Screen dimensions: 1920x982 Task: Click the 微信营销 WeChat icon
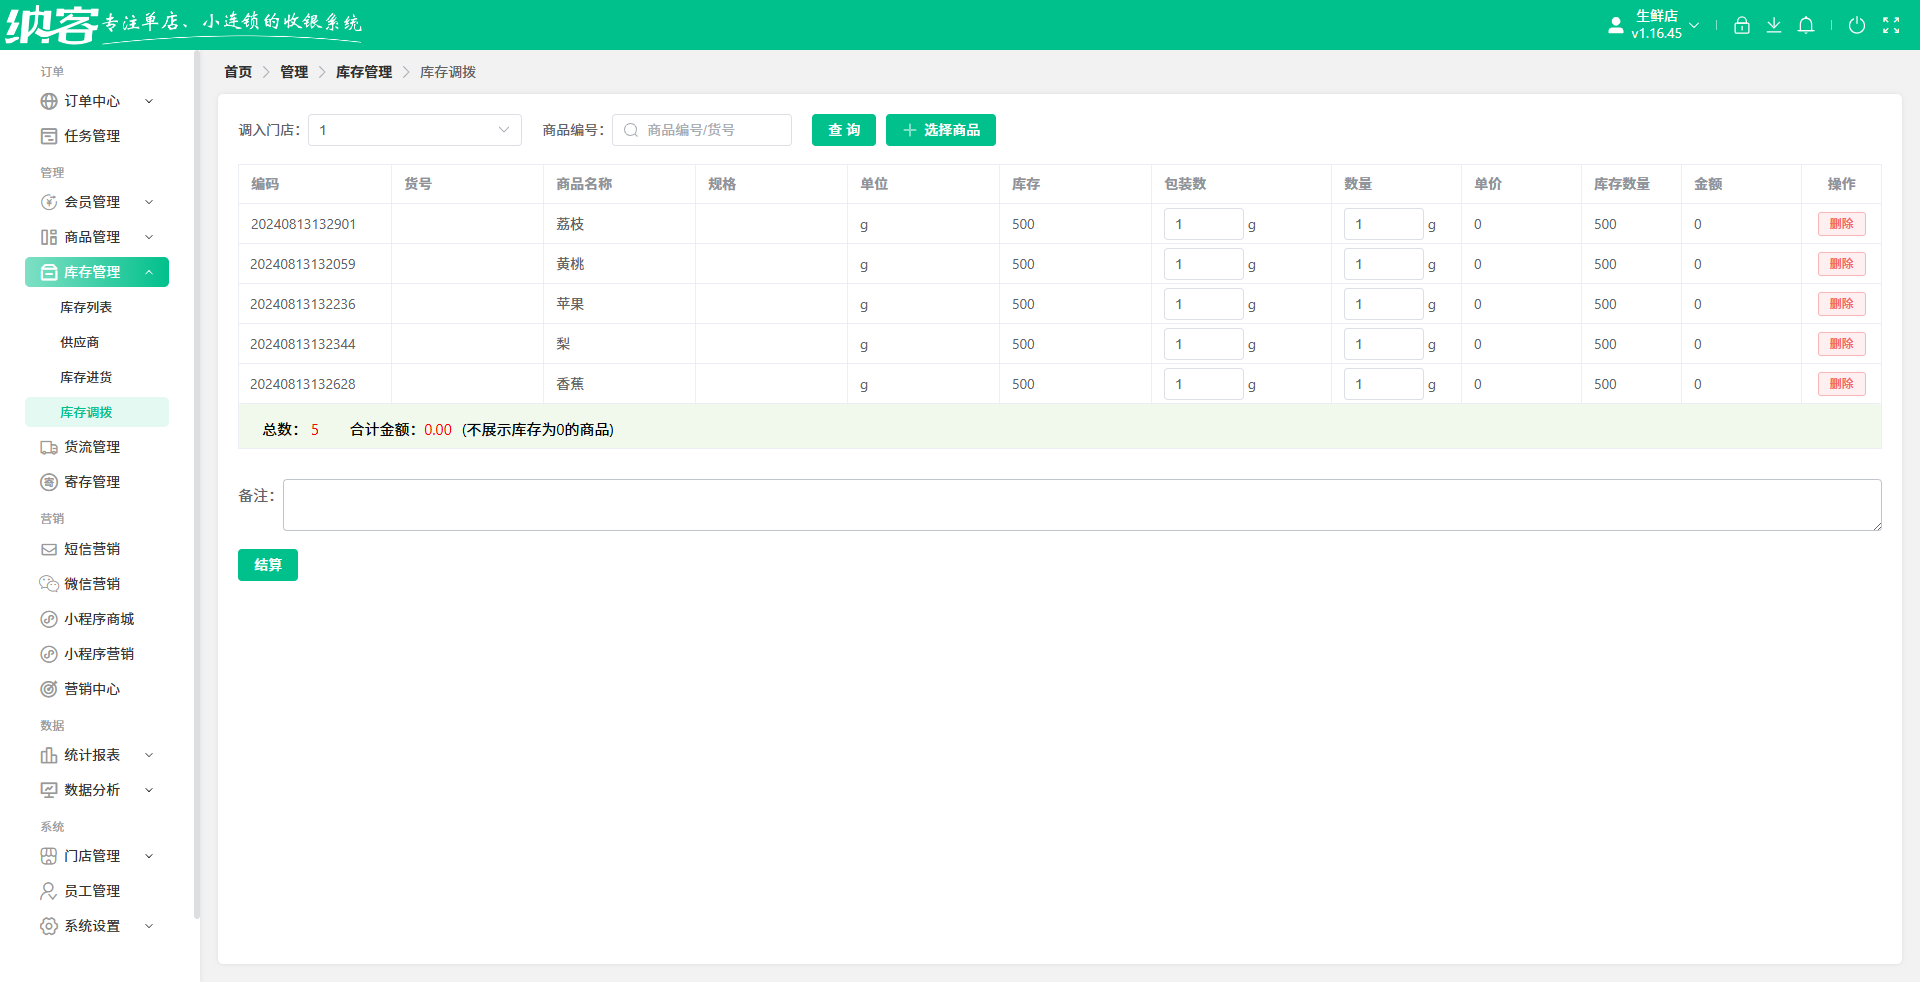coord(49,584)
